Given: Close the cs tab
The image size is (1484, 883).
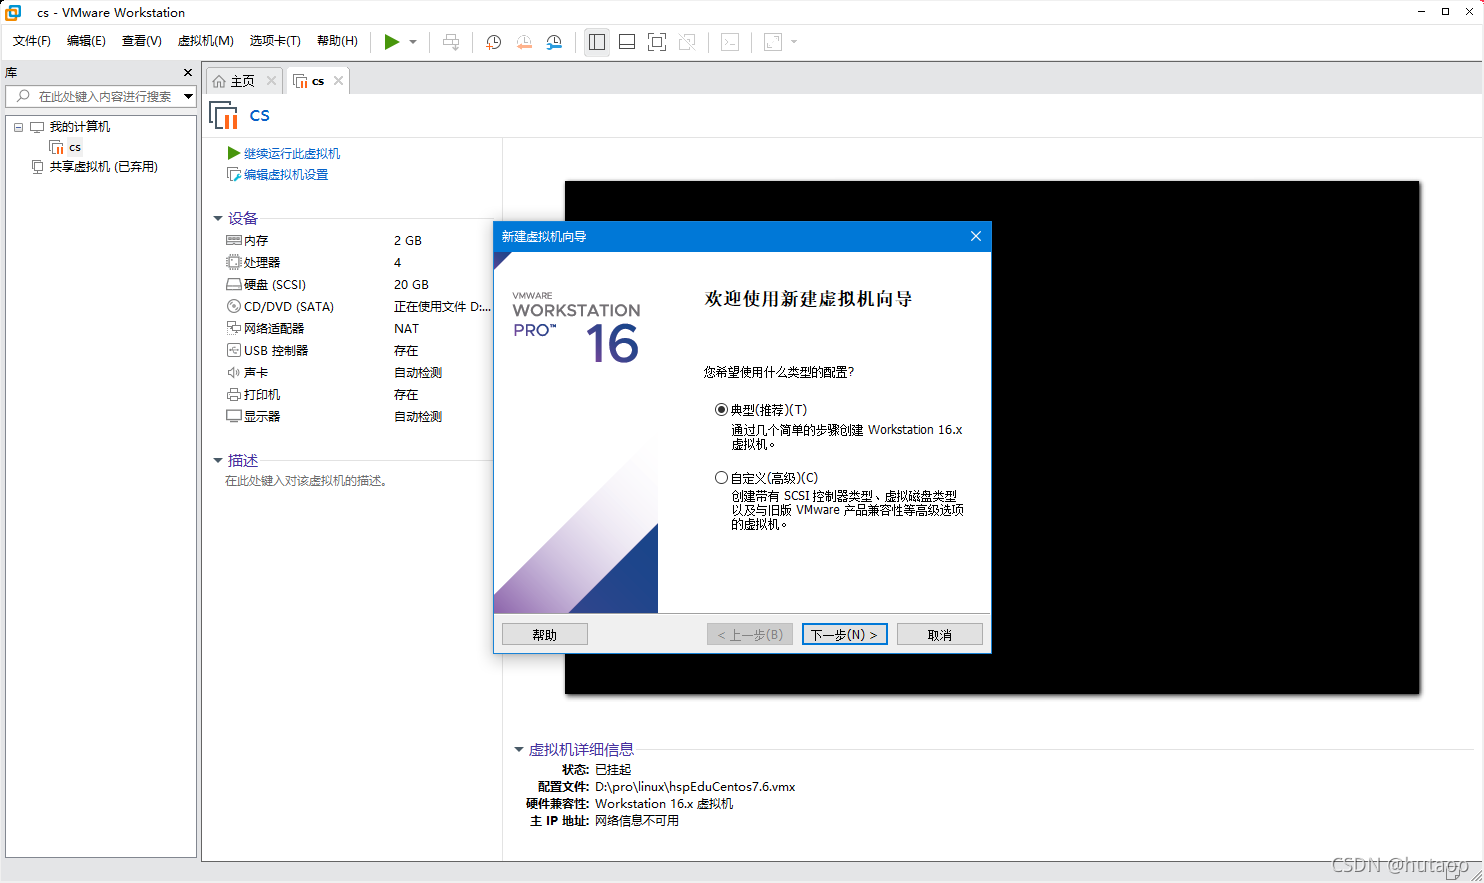Looking at the screenshot, I should click(x=339, y=81).
